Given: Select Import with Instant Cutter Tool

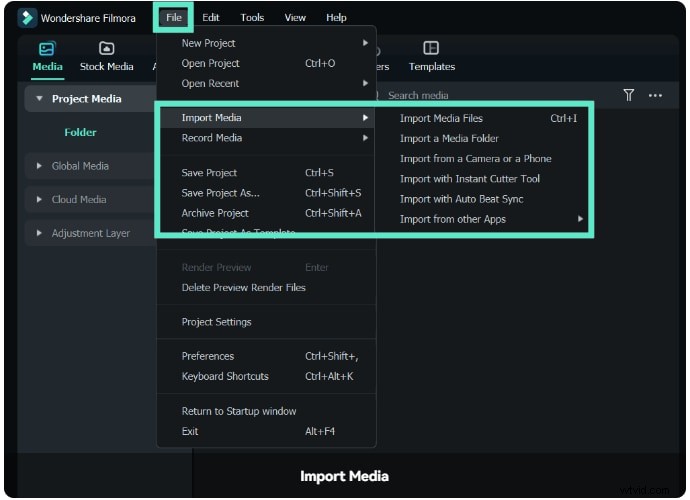Looking at the screenshot, I should [469, 179].
